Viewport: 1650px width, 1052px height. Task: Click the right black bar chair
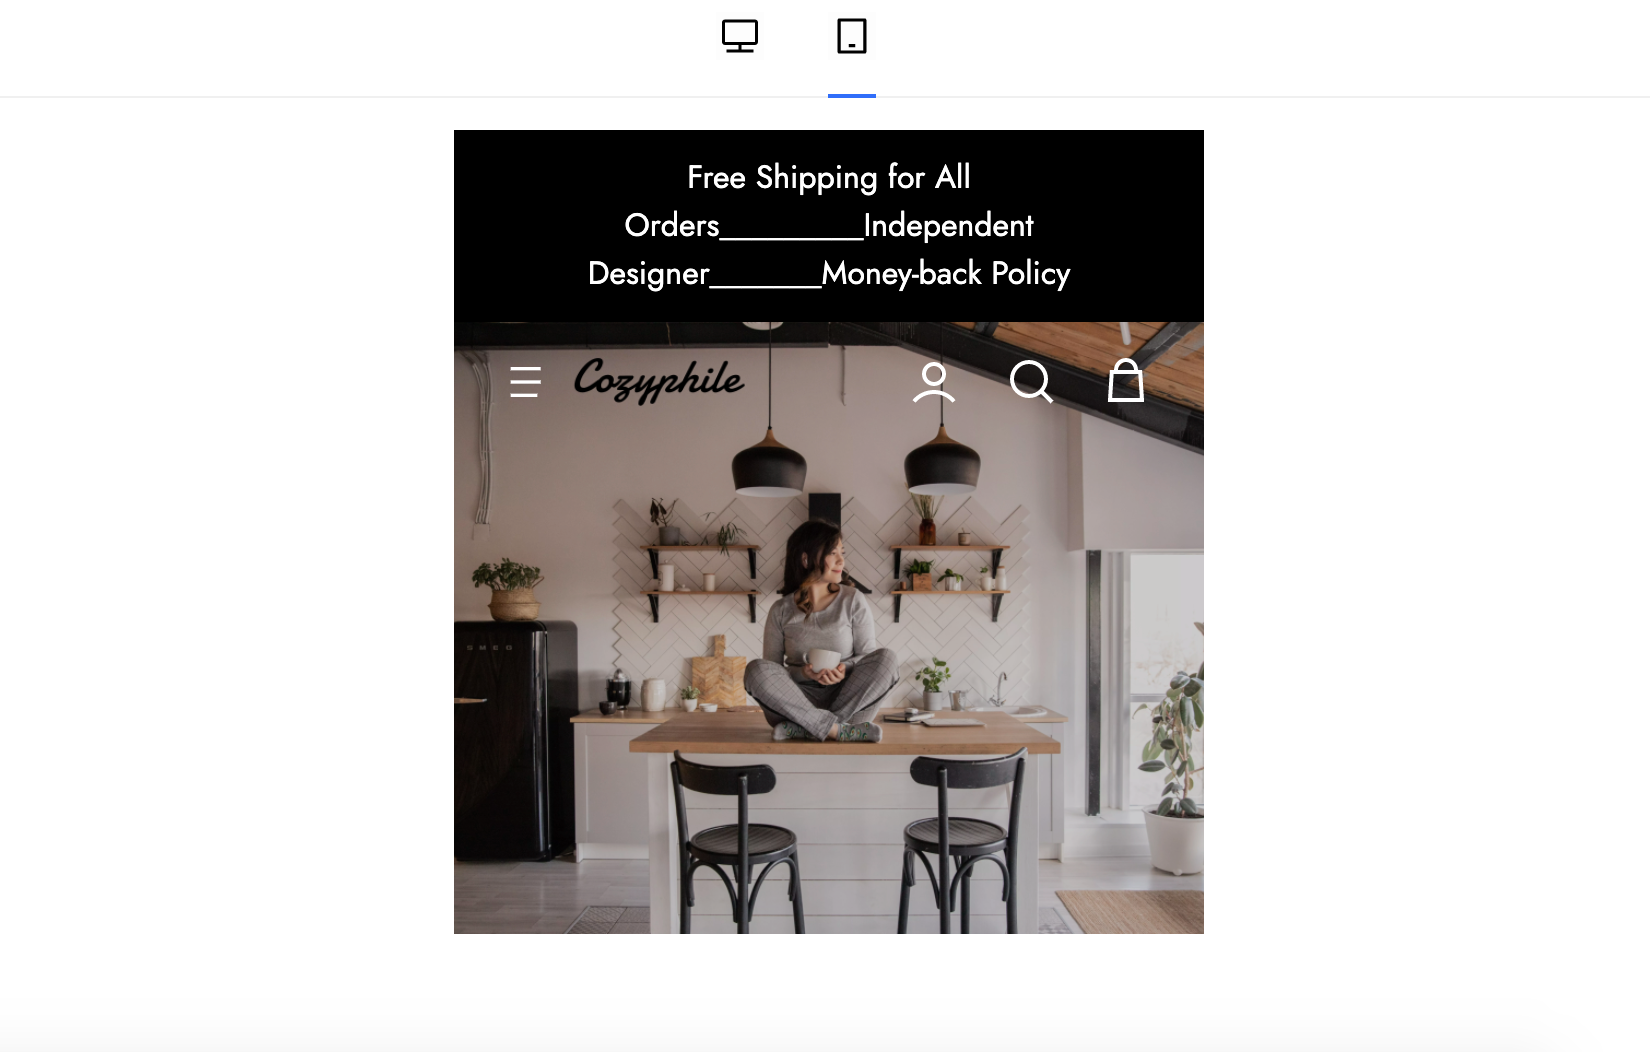[966, 842]
